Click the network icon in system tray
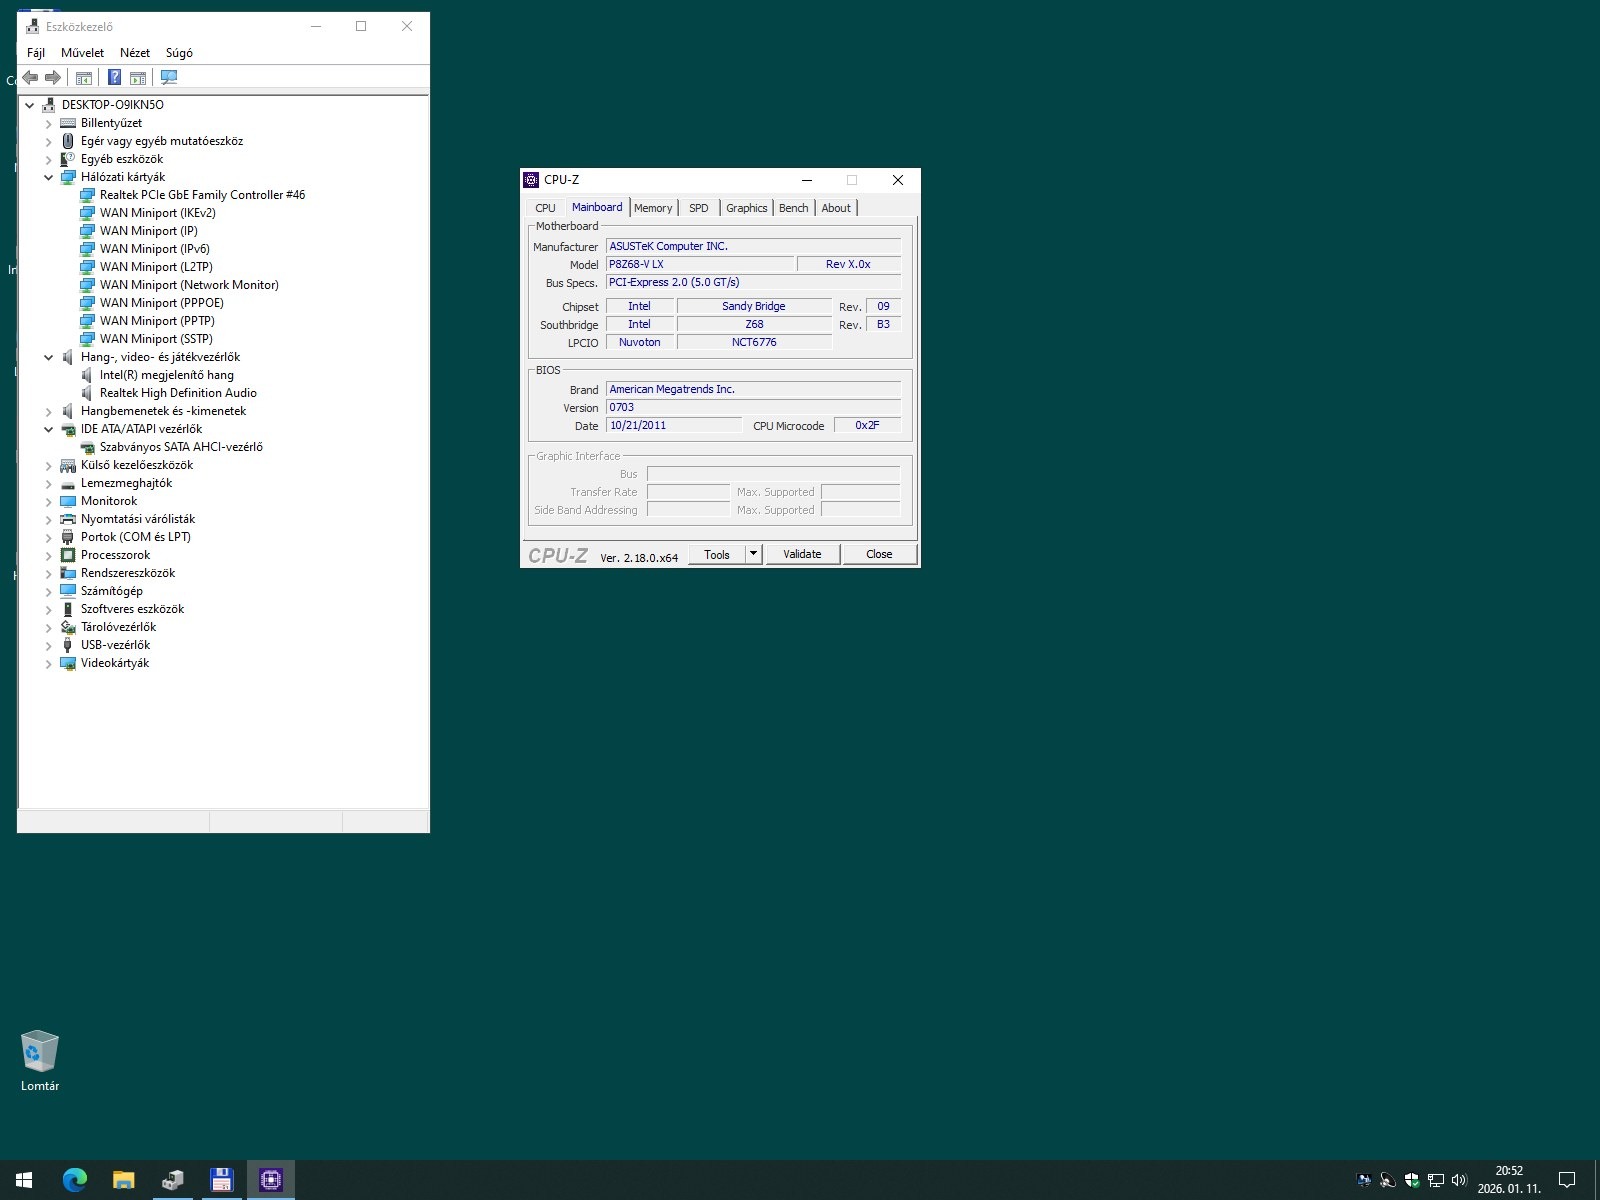 click(1436, 1180)
